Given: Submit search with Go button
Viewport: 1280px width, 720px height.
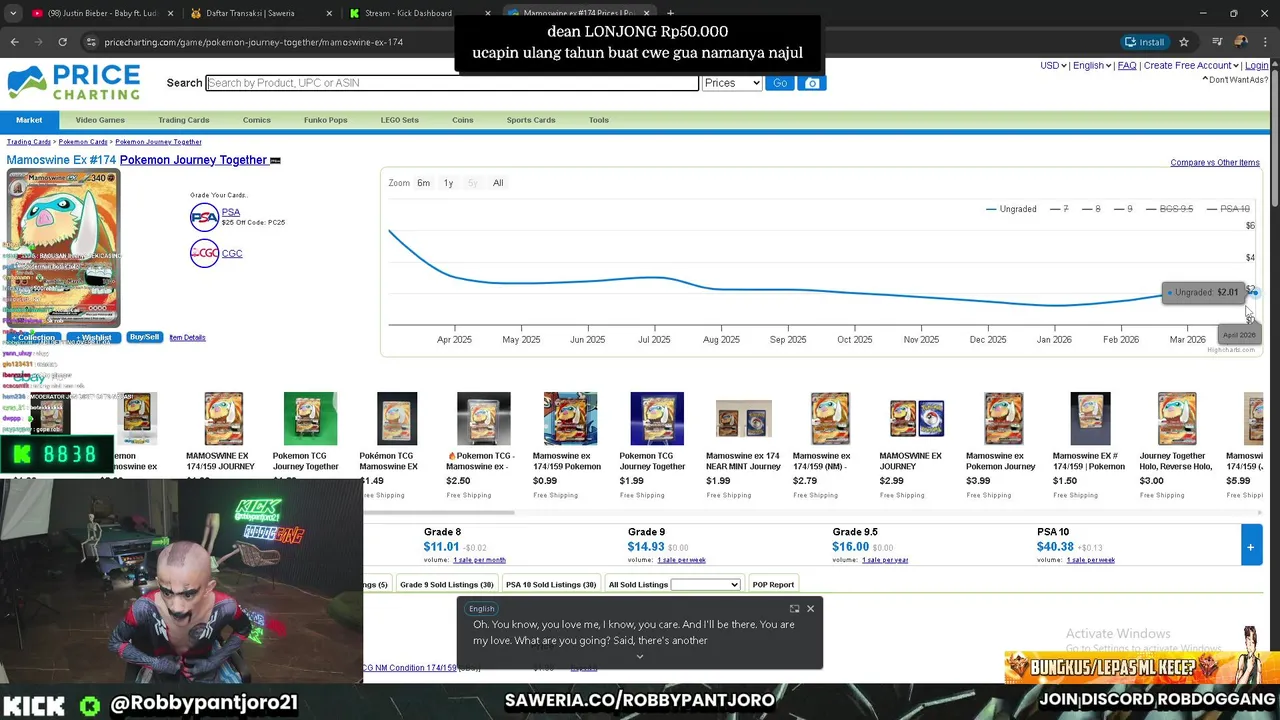Looking at the screenshot, I should click(x=780, y=83).
